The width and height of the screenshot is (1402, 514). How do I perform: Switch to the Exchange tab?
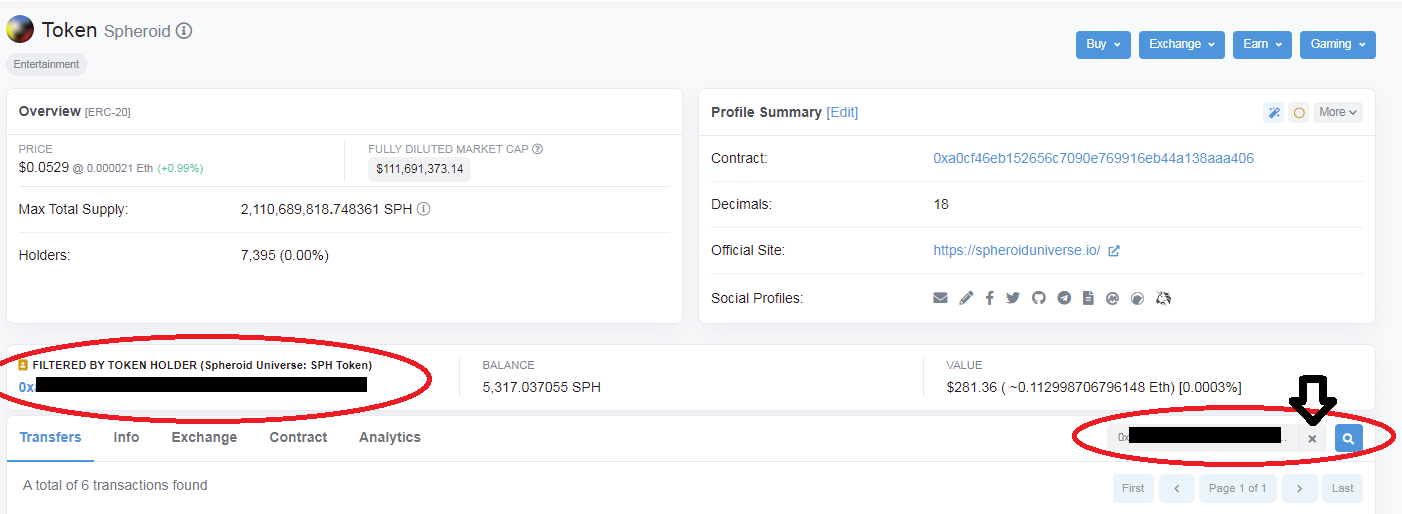[x=204, y=438]
